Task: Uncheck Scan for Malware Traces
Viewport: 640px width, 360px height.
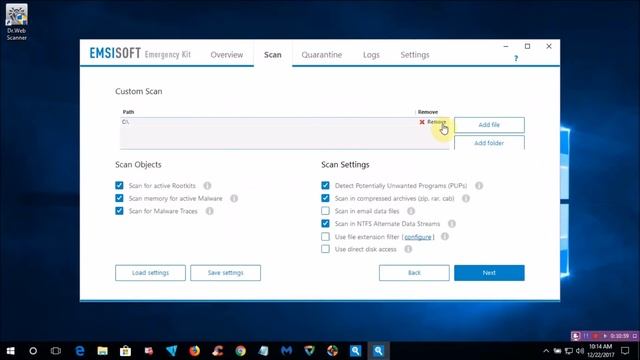Action: coord(119,211)
